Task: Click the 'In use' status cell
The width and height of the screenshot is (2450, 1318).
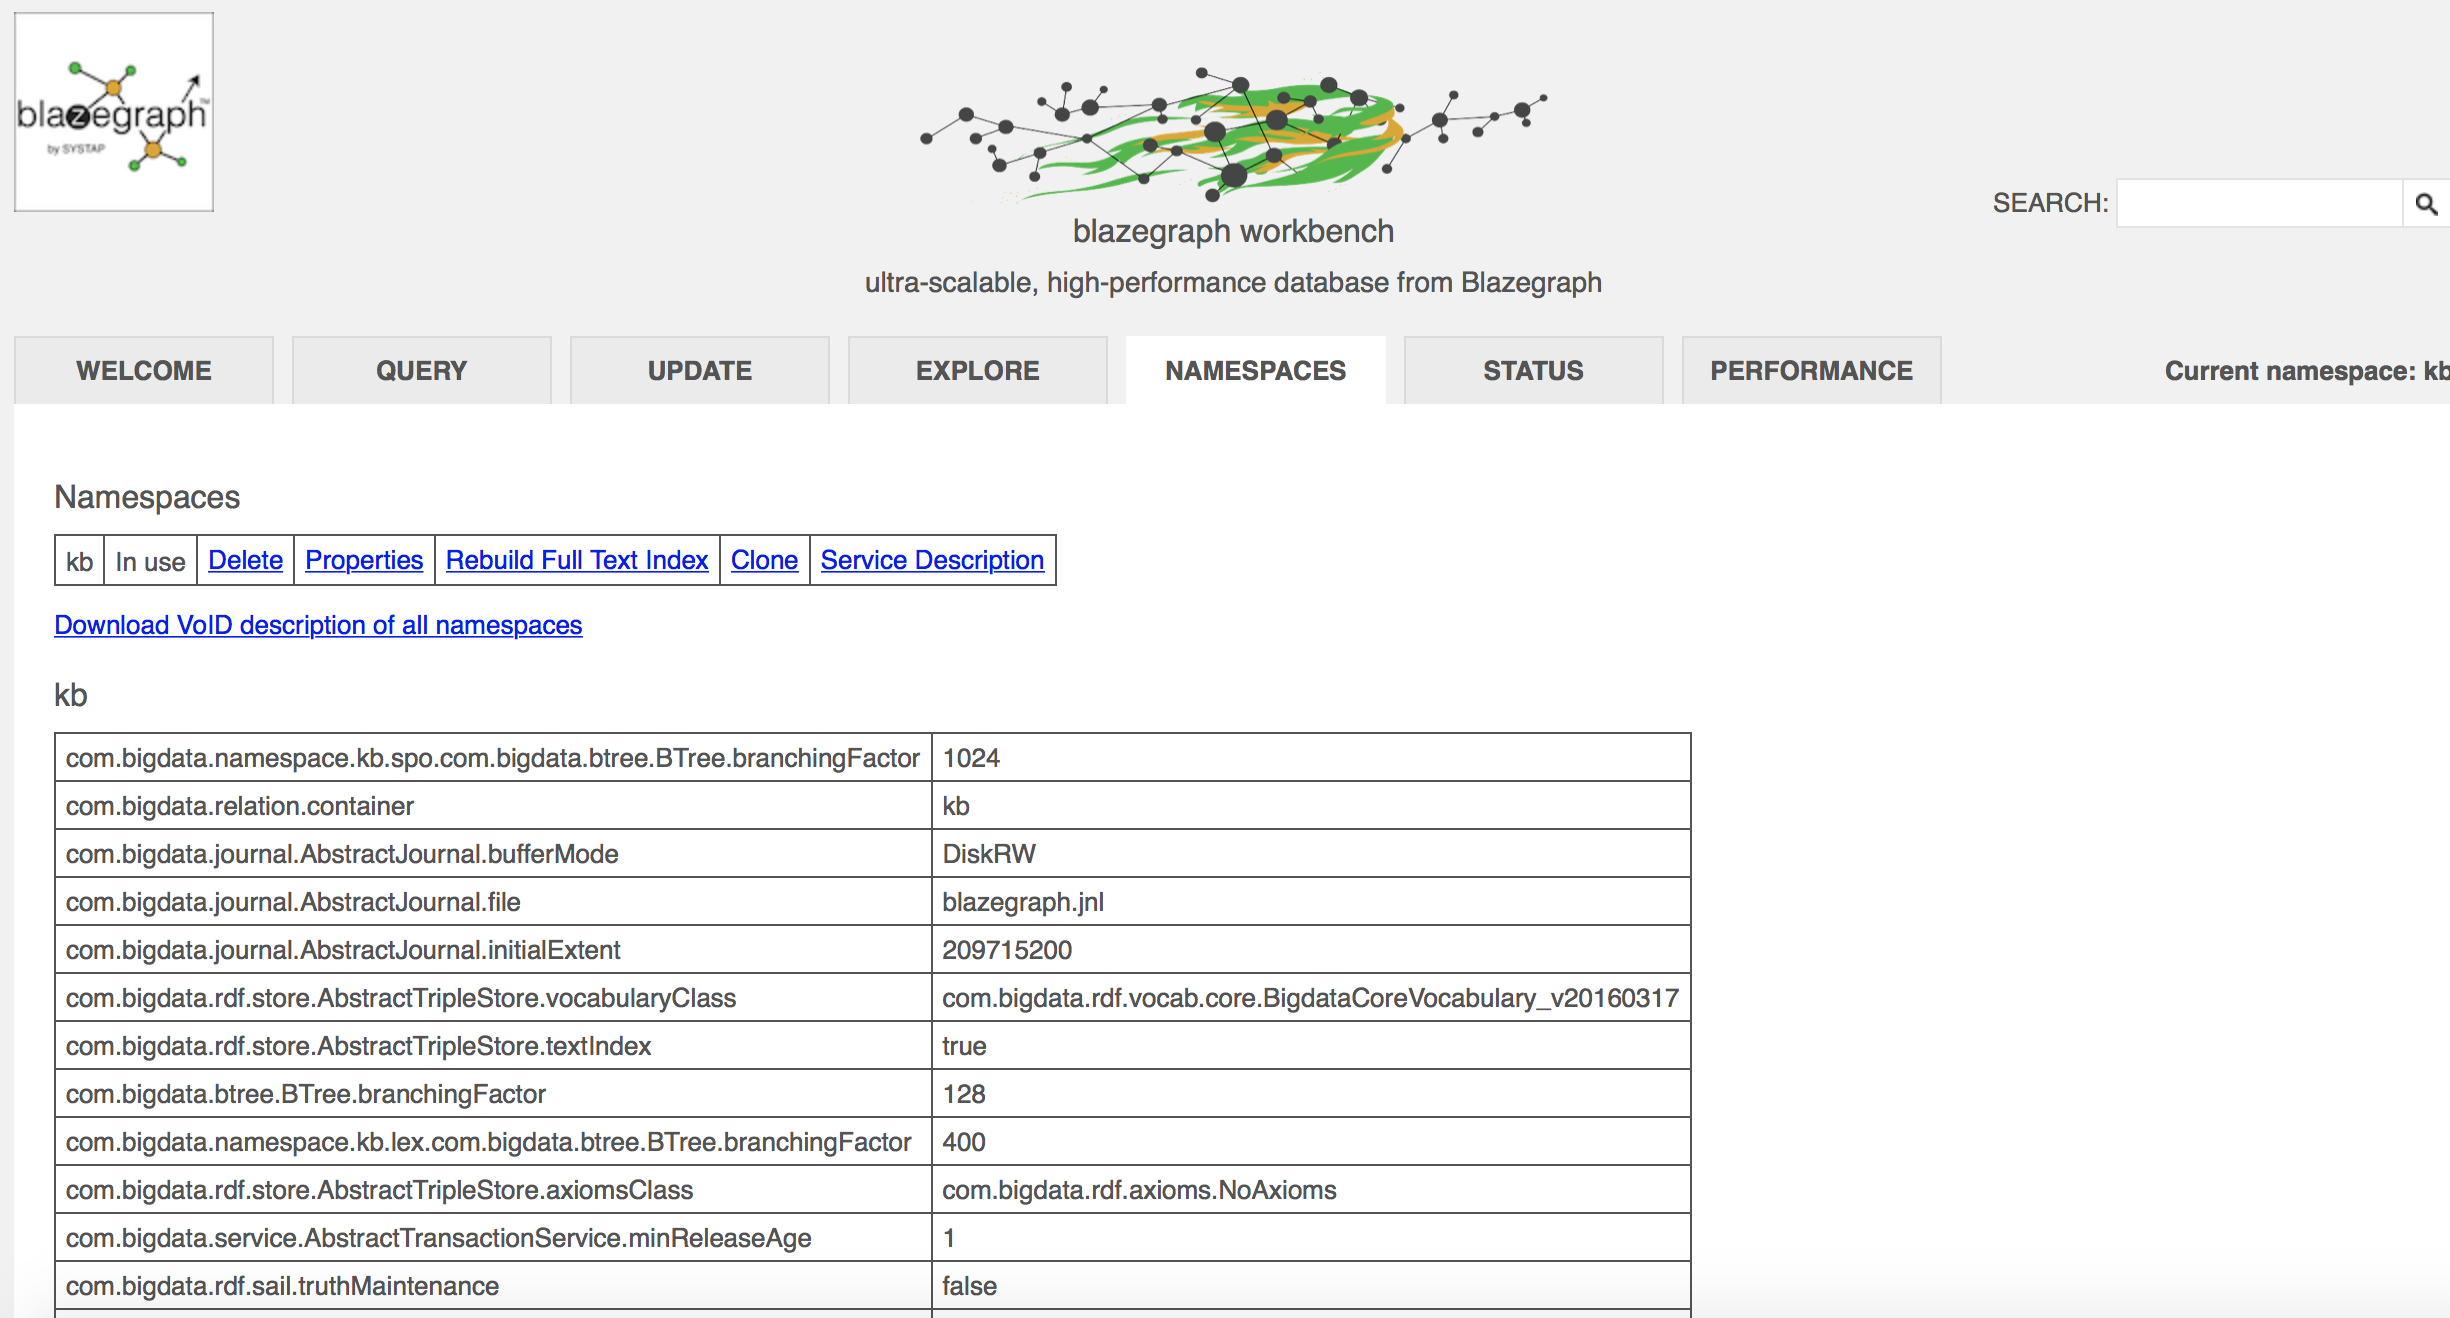Action: 151,561
